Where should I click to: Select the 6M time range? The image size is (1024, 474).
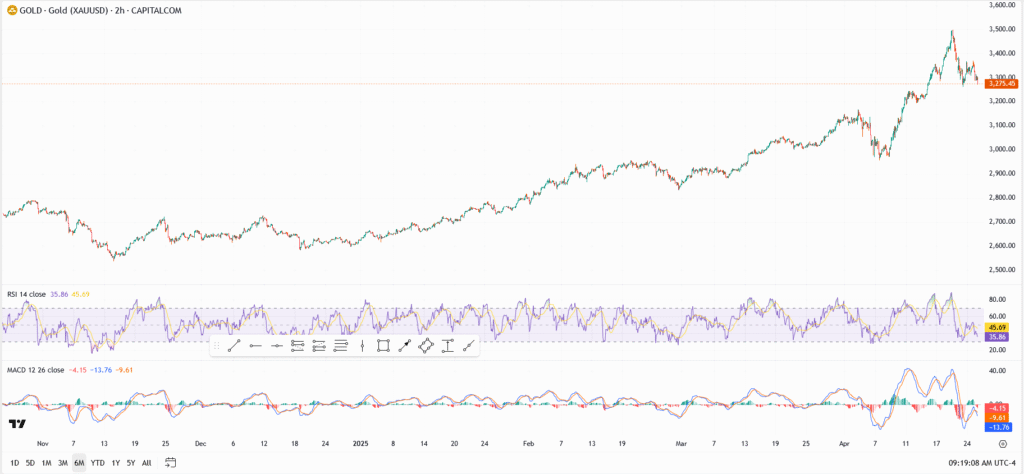[79, 463]
